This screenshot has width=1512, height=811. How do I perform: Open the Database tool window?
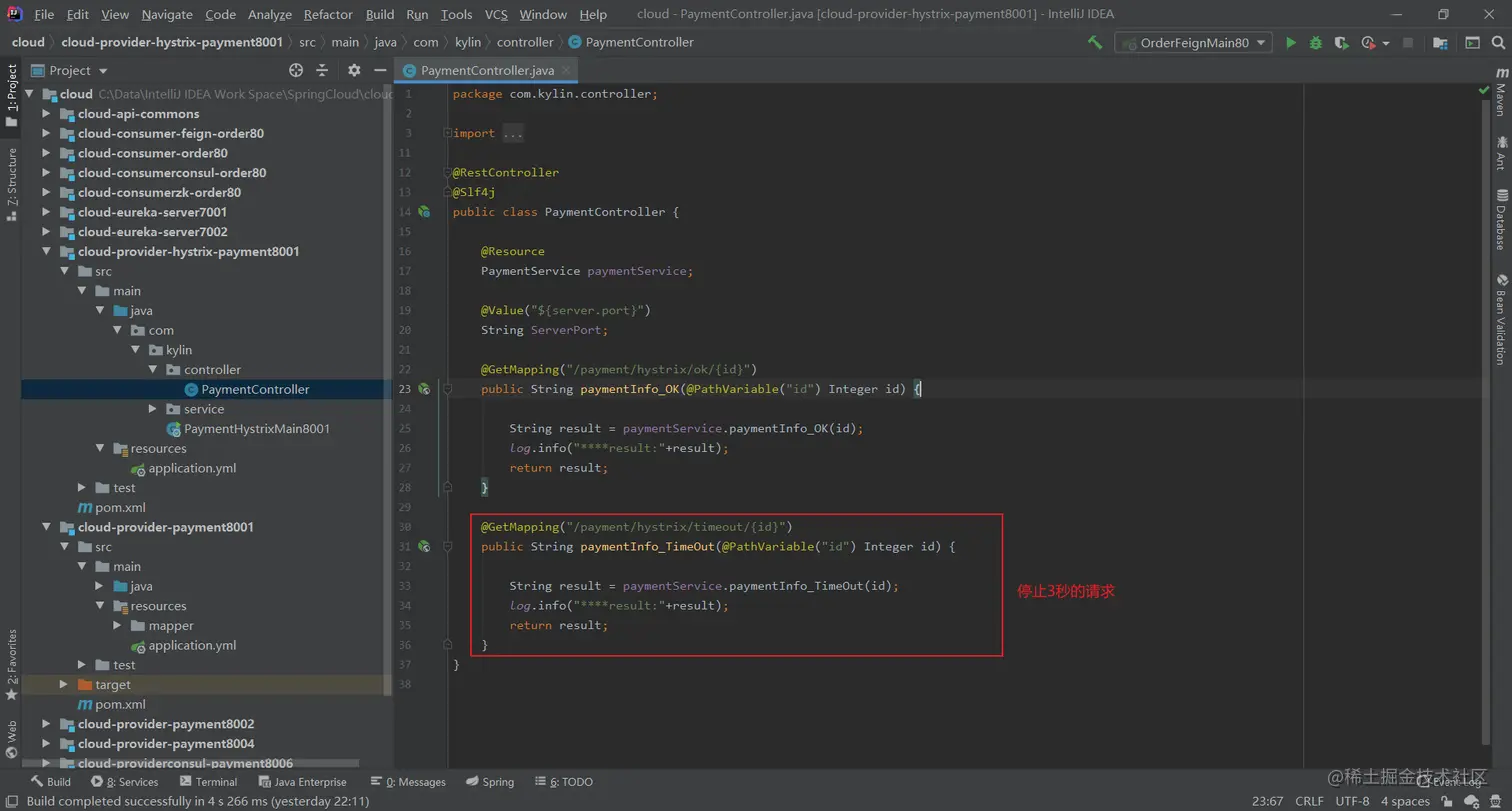[1501, 218]
